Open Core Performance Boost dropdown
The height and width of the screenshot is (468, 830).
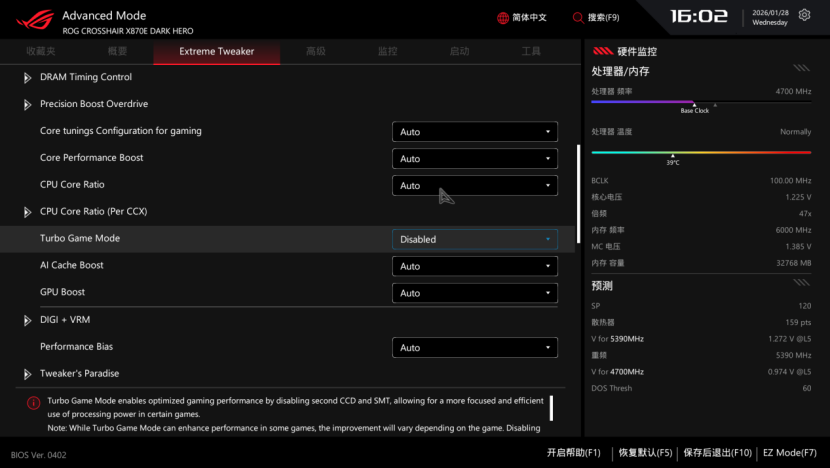tap(474, 159)
